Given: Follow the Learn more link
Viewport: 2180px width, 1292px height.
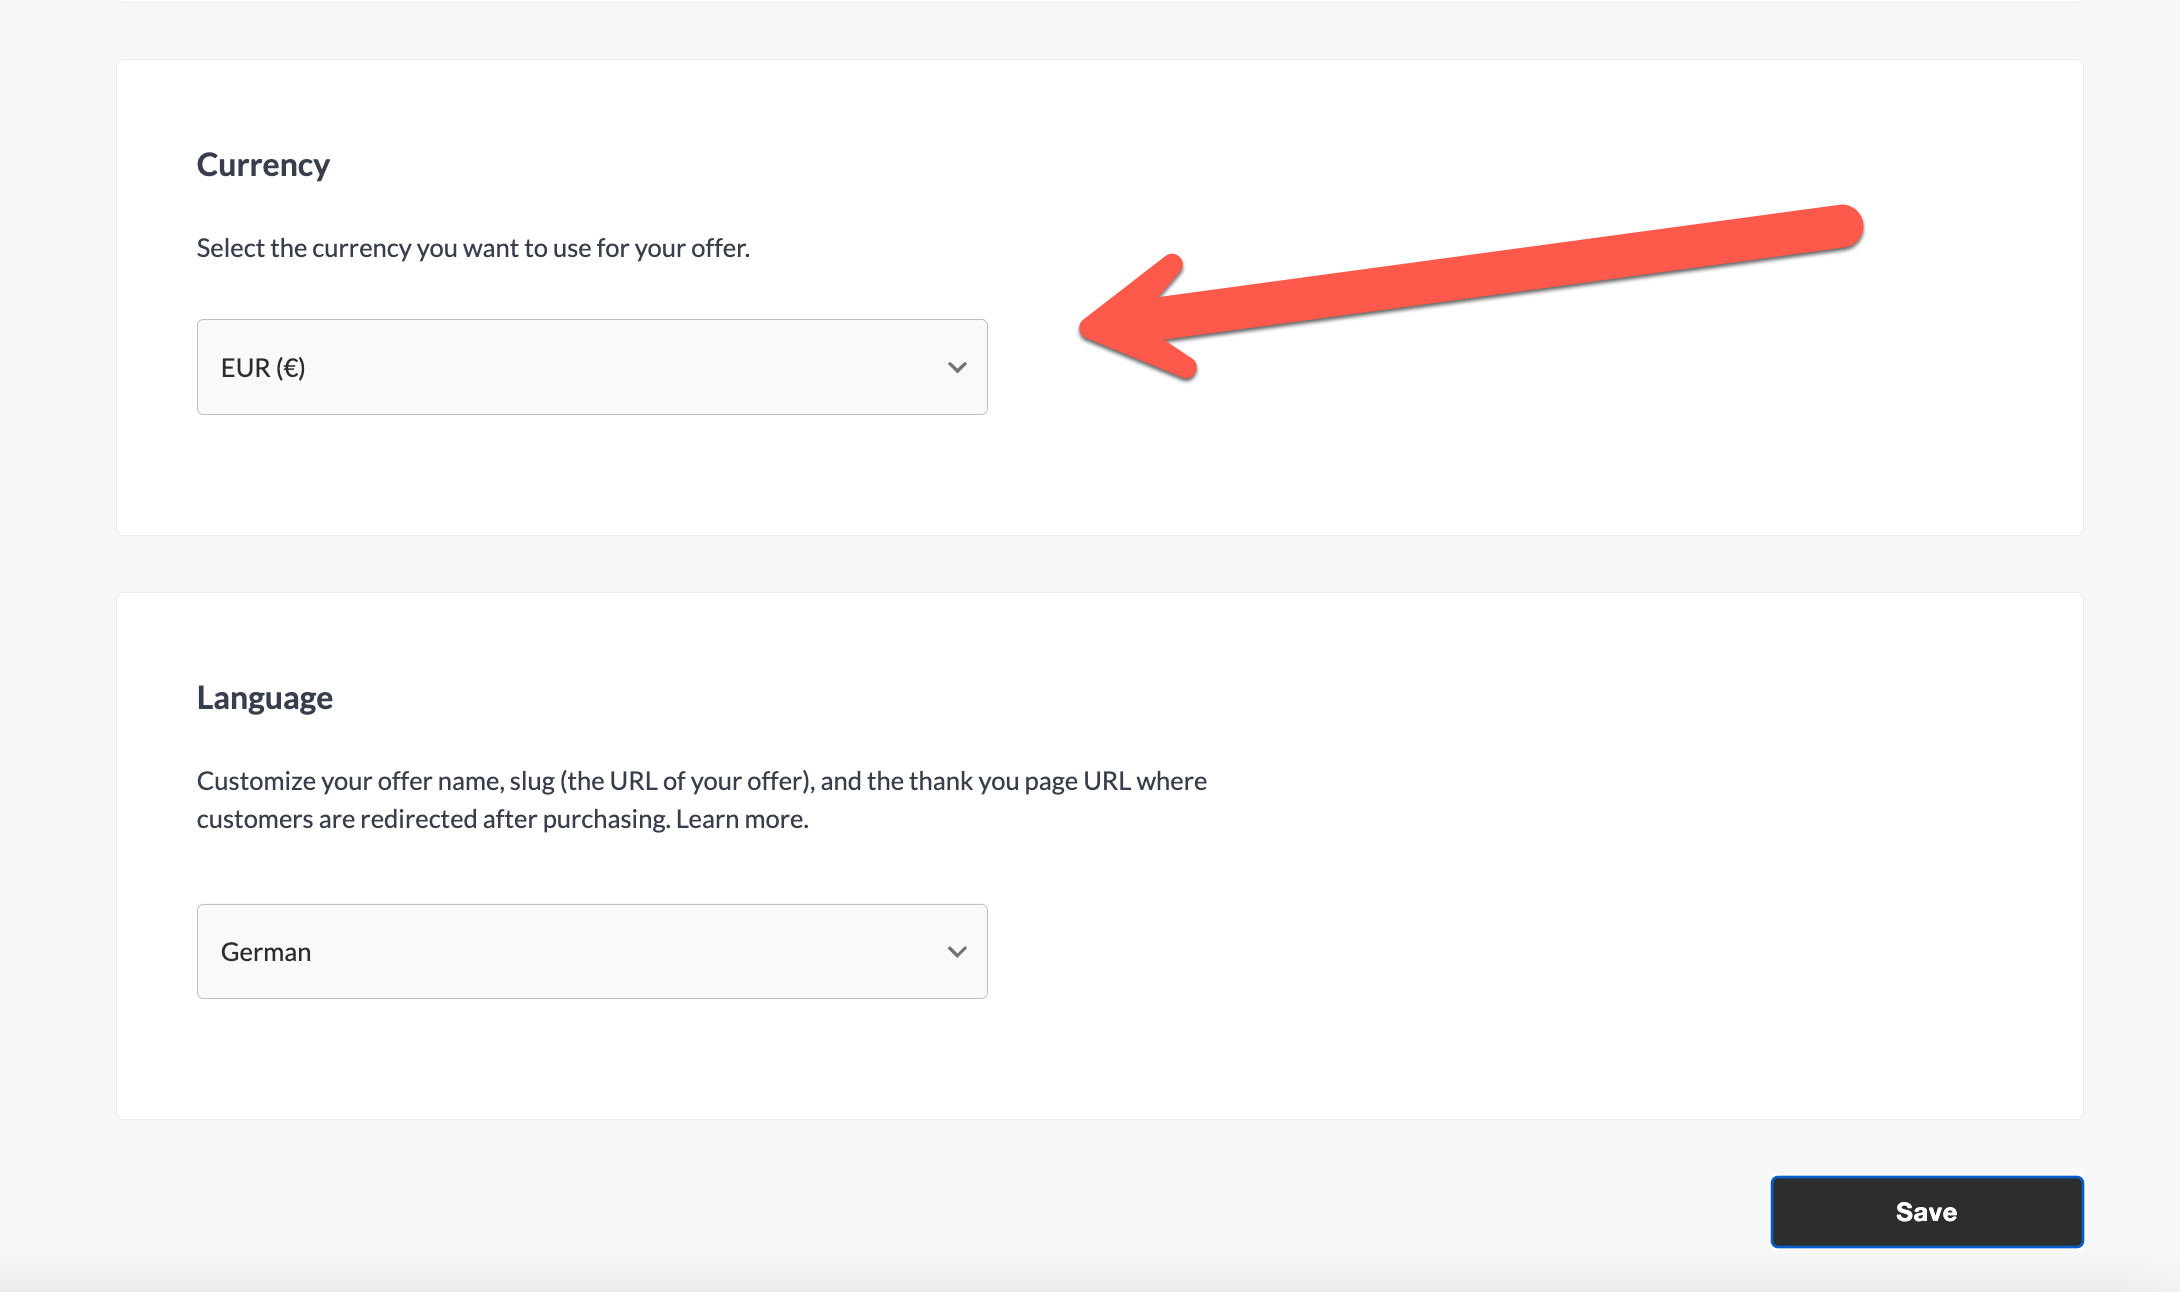Looking at the screenshot, I should click(742, 819).
